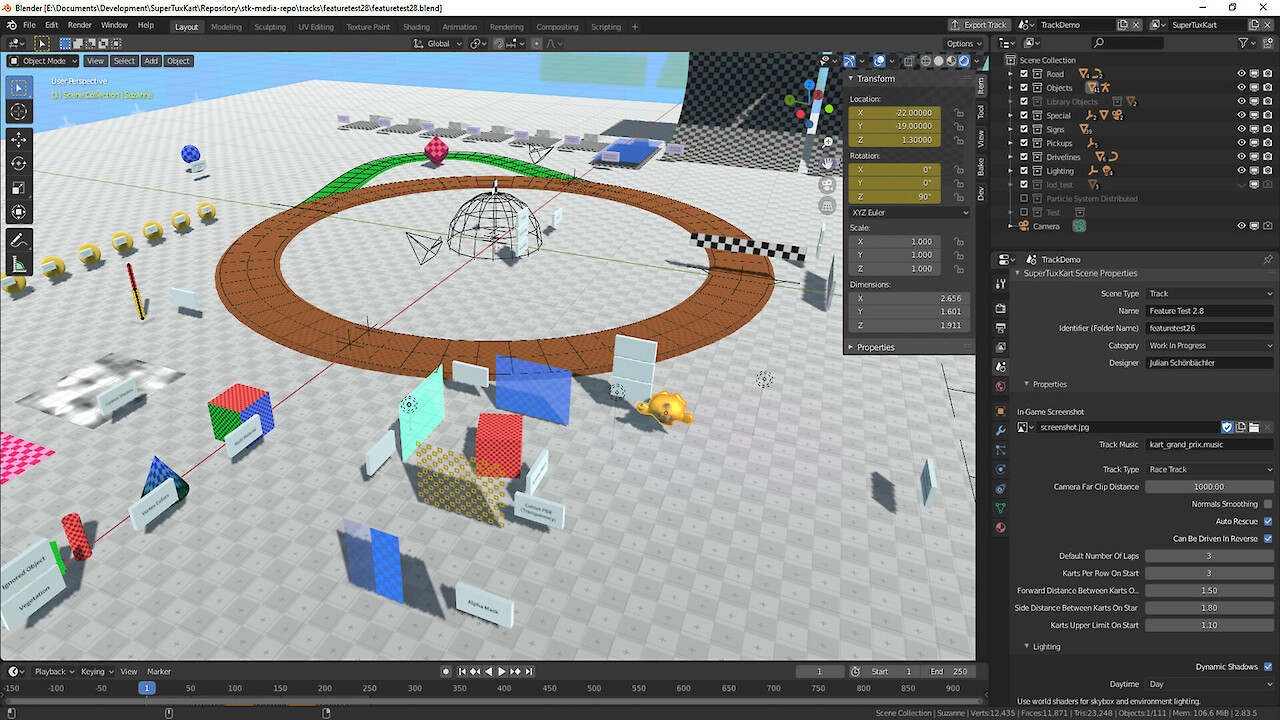Switch to Rendered viewport shading

point(963,61)
